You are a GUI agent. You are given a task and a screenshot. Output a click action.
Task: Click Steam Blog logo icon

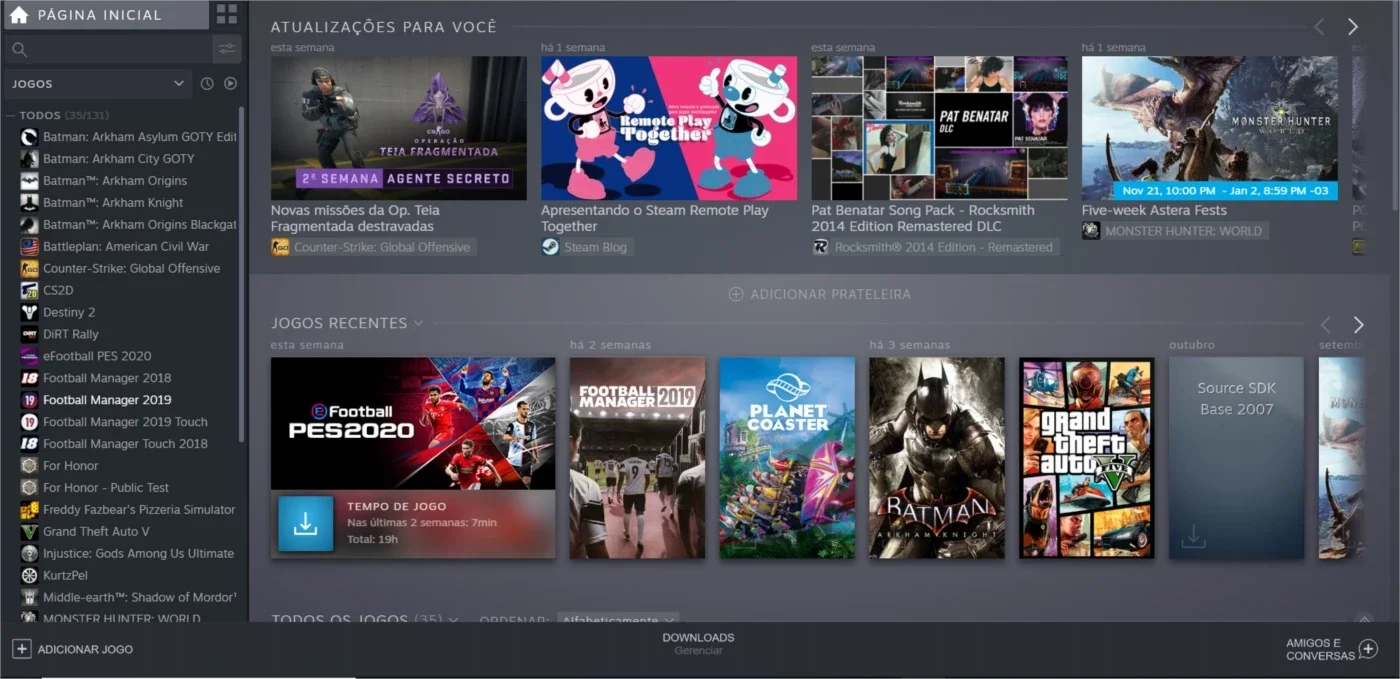pyautogui.click(x=550, y=247)
